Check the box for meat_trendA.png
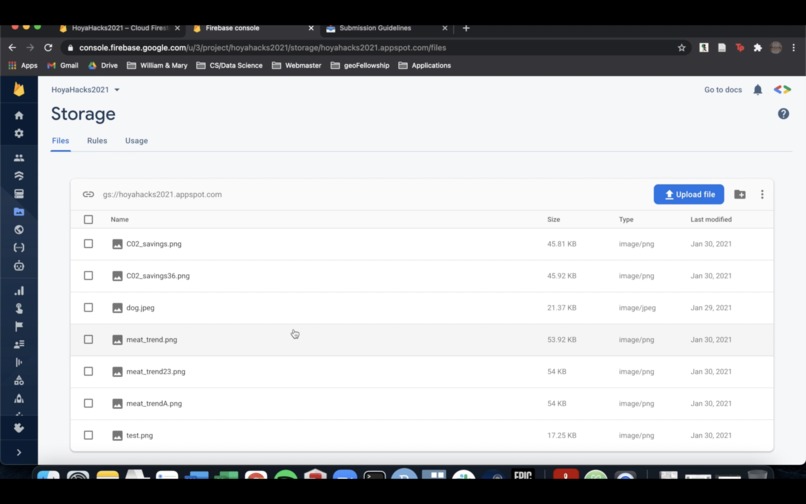The width and height of the screenshot is (806, 504). [88, 403]
